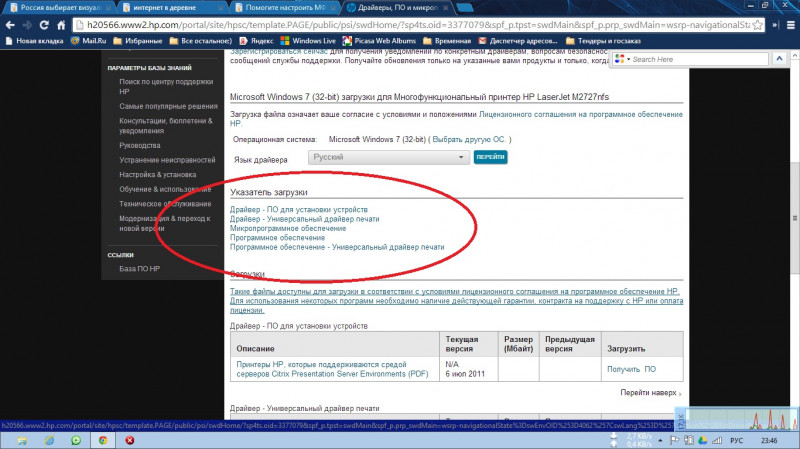Open the Mail.Ru bookmark
The image size is (800, 449).
pyautogui.click(x=88, y=41)
